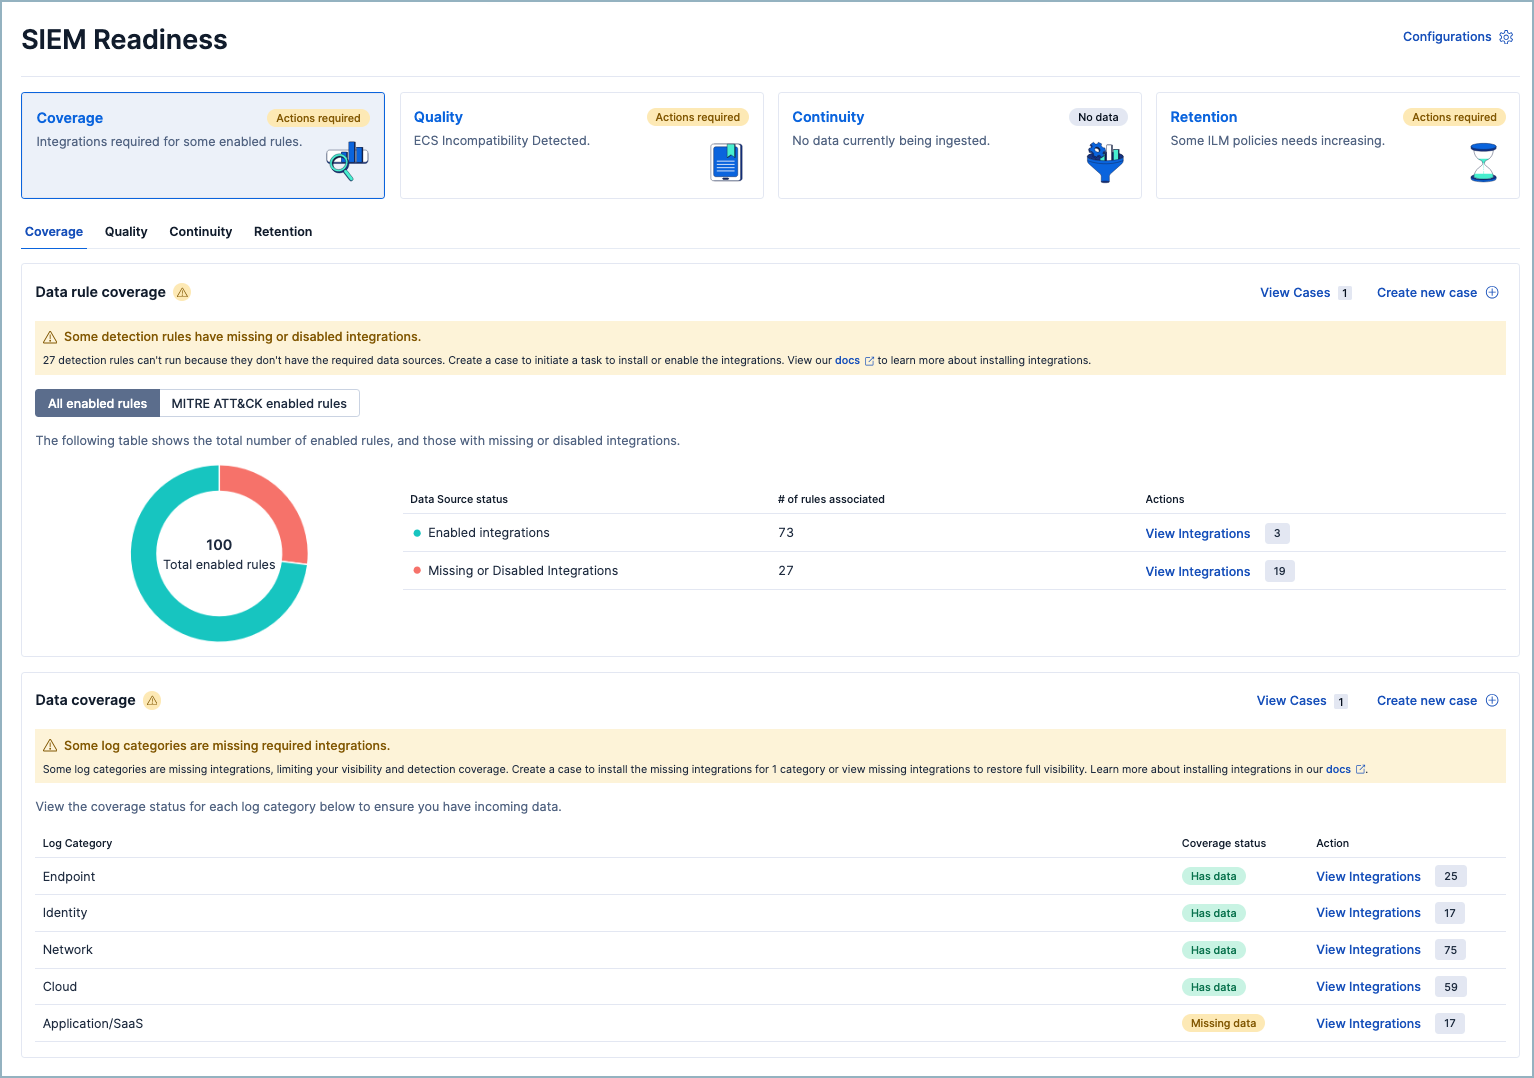The image size is (1534, 1078).
Task: Click the plus icon beside Create new case
Action: (1492, 292)
